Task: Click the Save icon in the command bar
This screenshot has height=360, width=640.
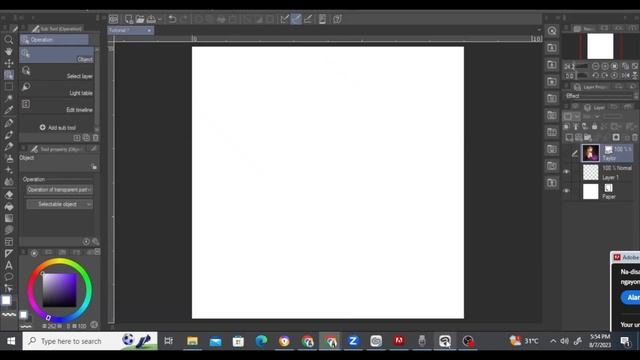Action: pos(151,19)
